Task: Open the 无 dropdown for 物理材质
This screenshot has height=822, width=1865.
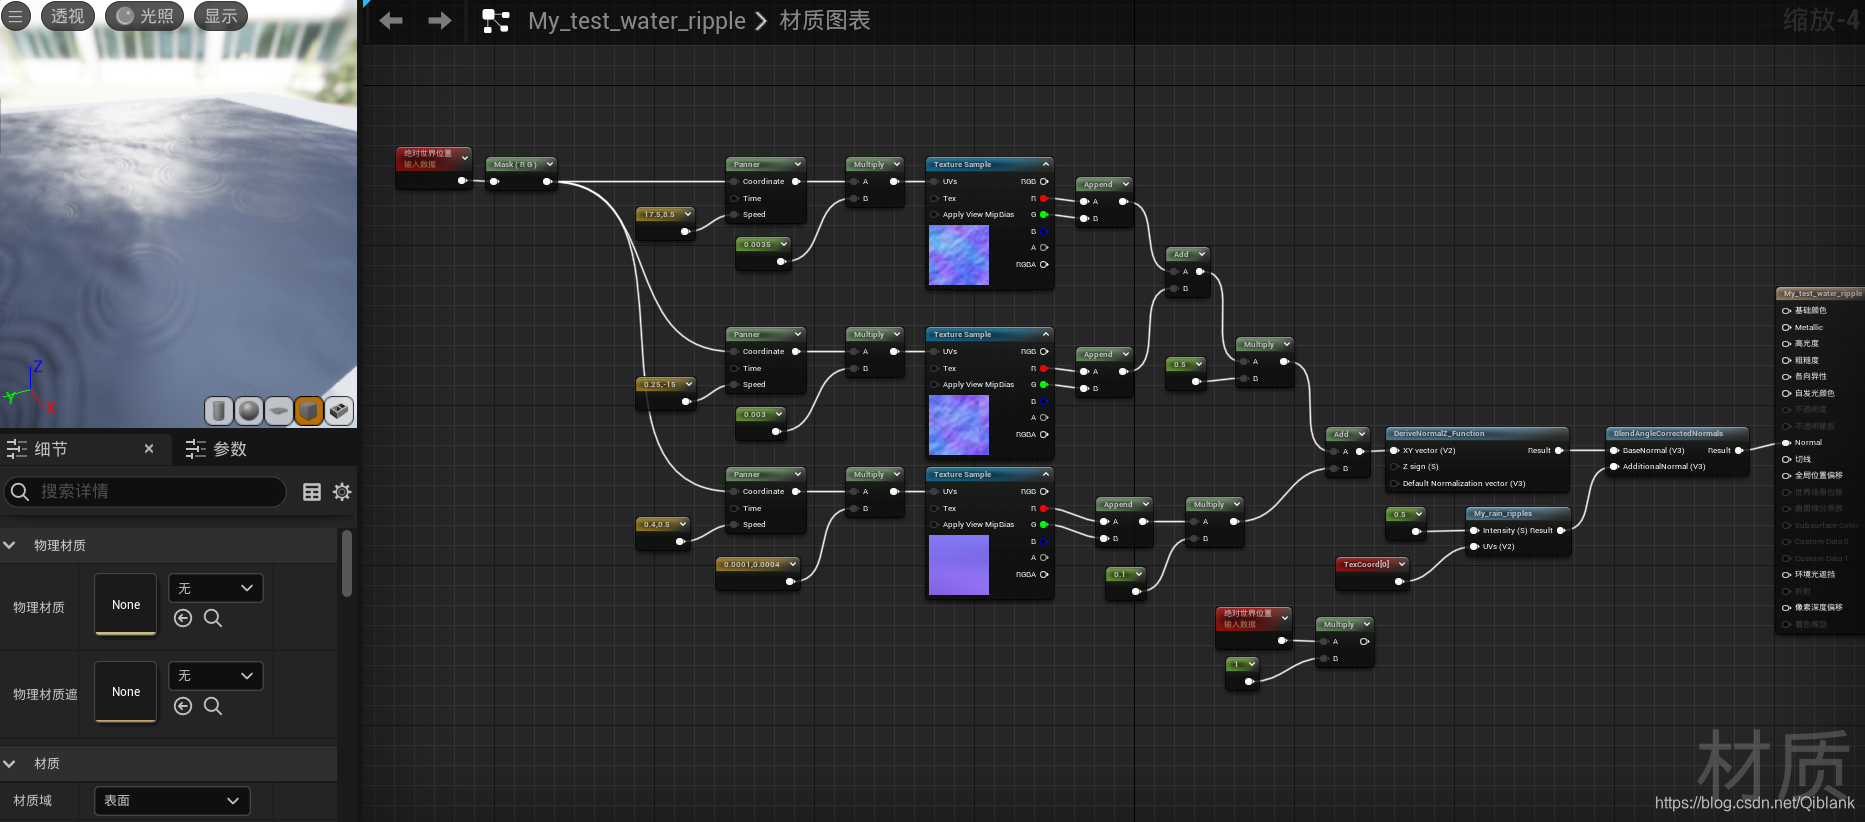Action: click(216, 588)
